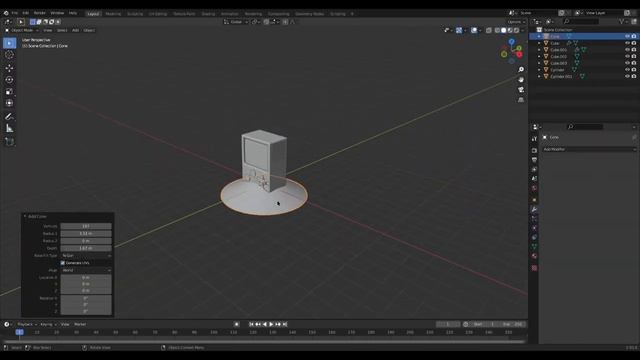This screenshot has height=360, width=640.
Task: Hide the Cone object with eye icon
Action: click(627, 36)
